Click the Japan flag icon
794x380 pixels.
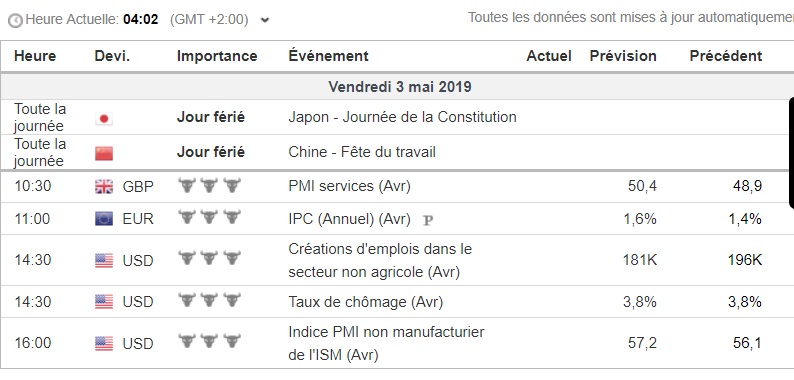[104, 119]
